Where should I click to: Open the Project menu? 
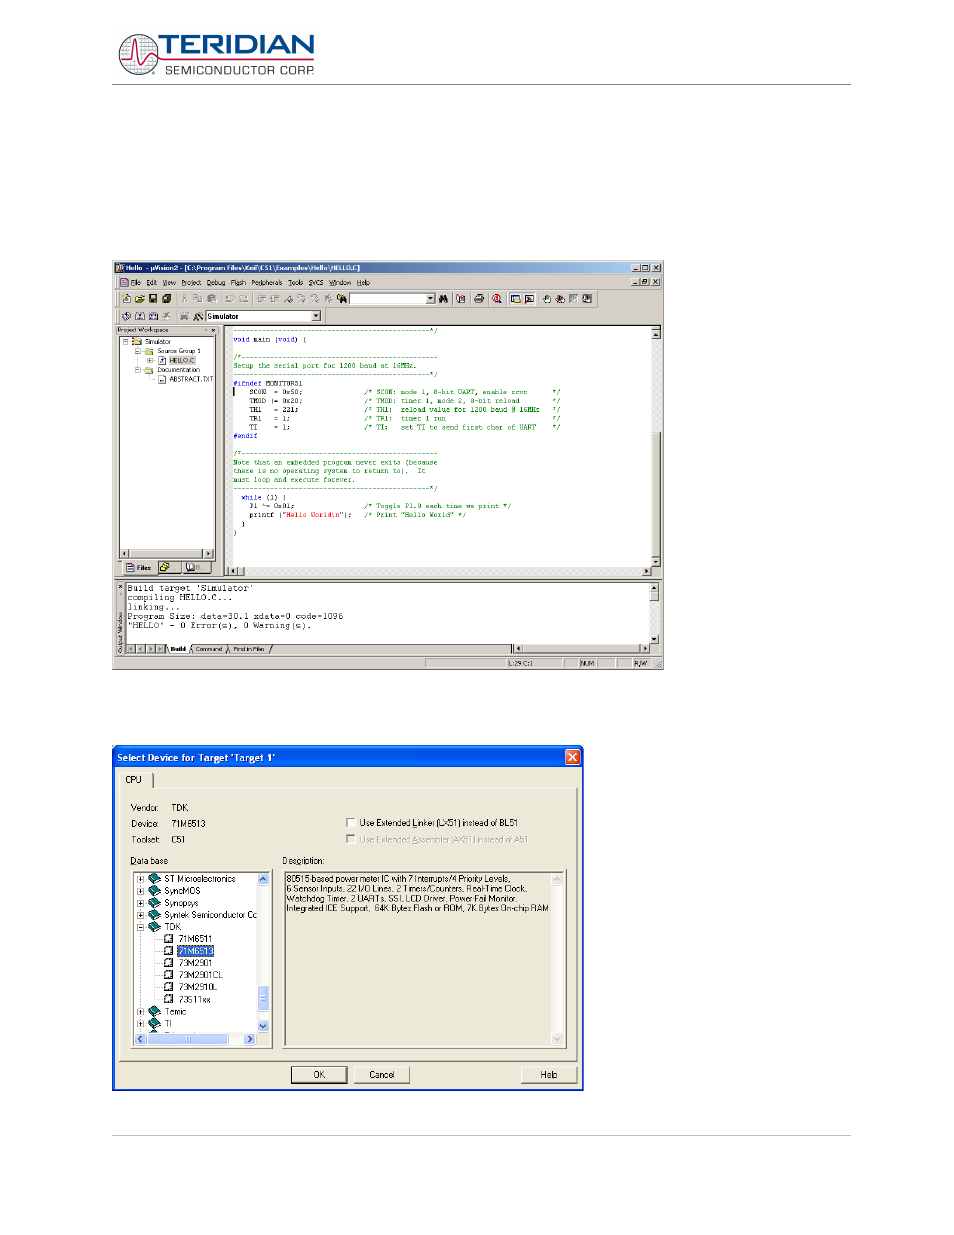[191, 283]
